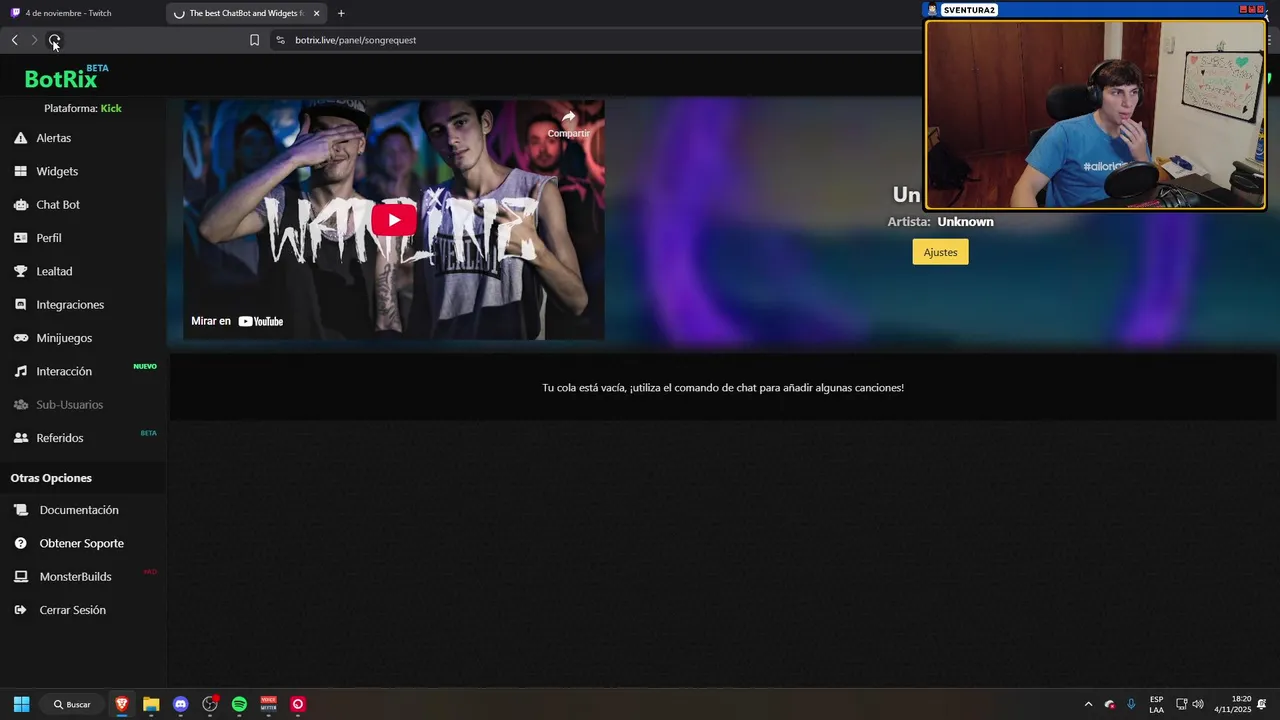This screenshot has width=1280, height=720.
Task: Play the YouTube video
Action: [x=394, y=220]
